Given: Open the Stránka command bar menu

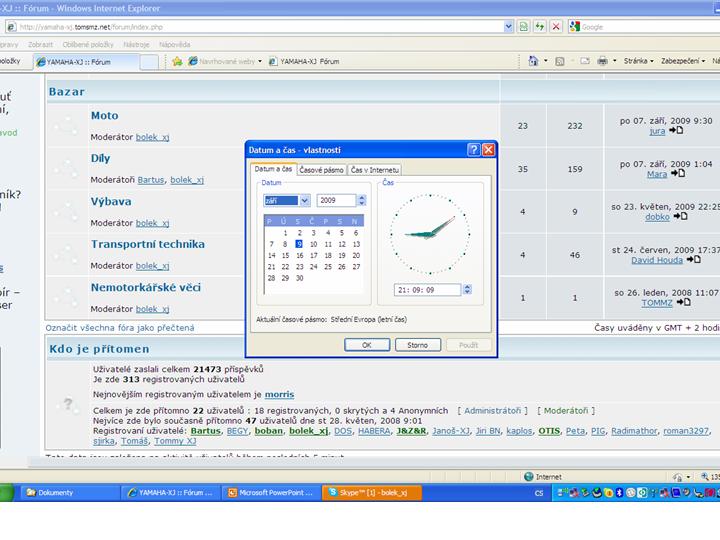Looking at the screenshot, I should point(637,61).
